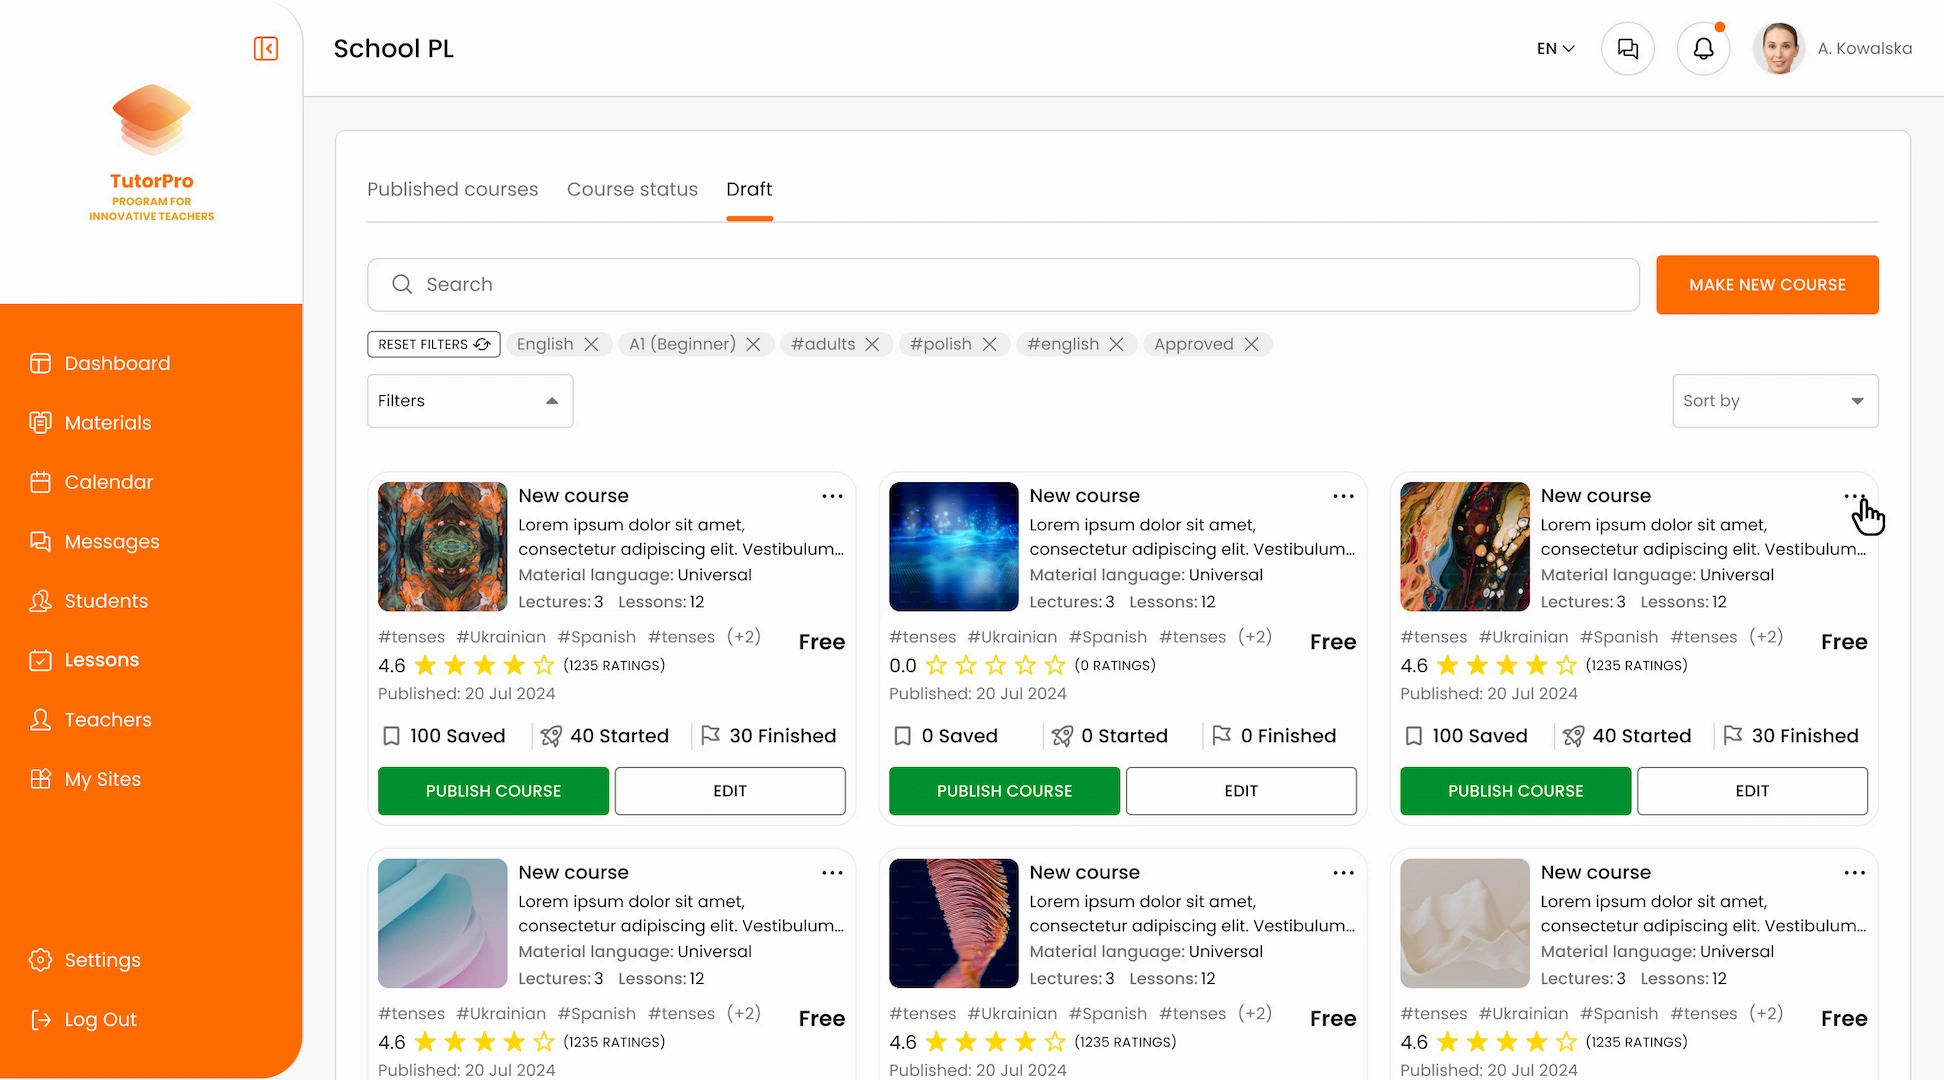
Task: Click bookmark icon next to 0 Saved
Action: pyautogui.click(x=902, y=736)
